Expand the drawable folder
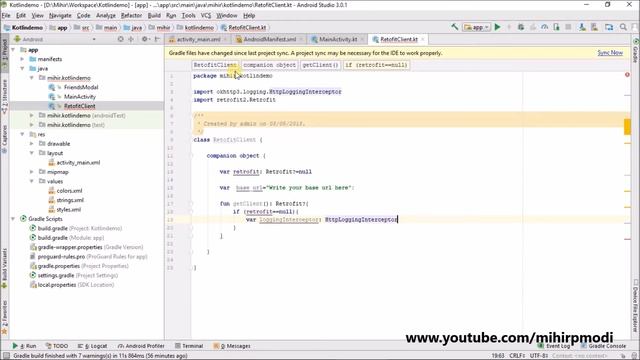This screenshot has height=360, width=640. pos(32,144)
